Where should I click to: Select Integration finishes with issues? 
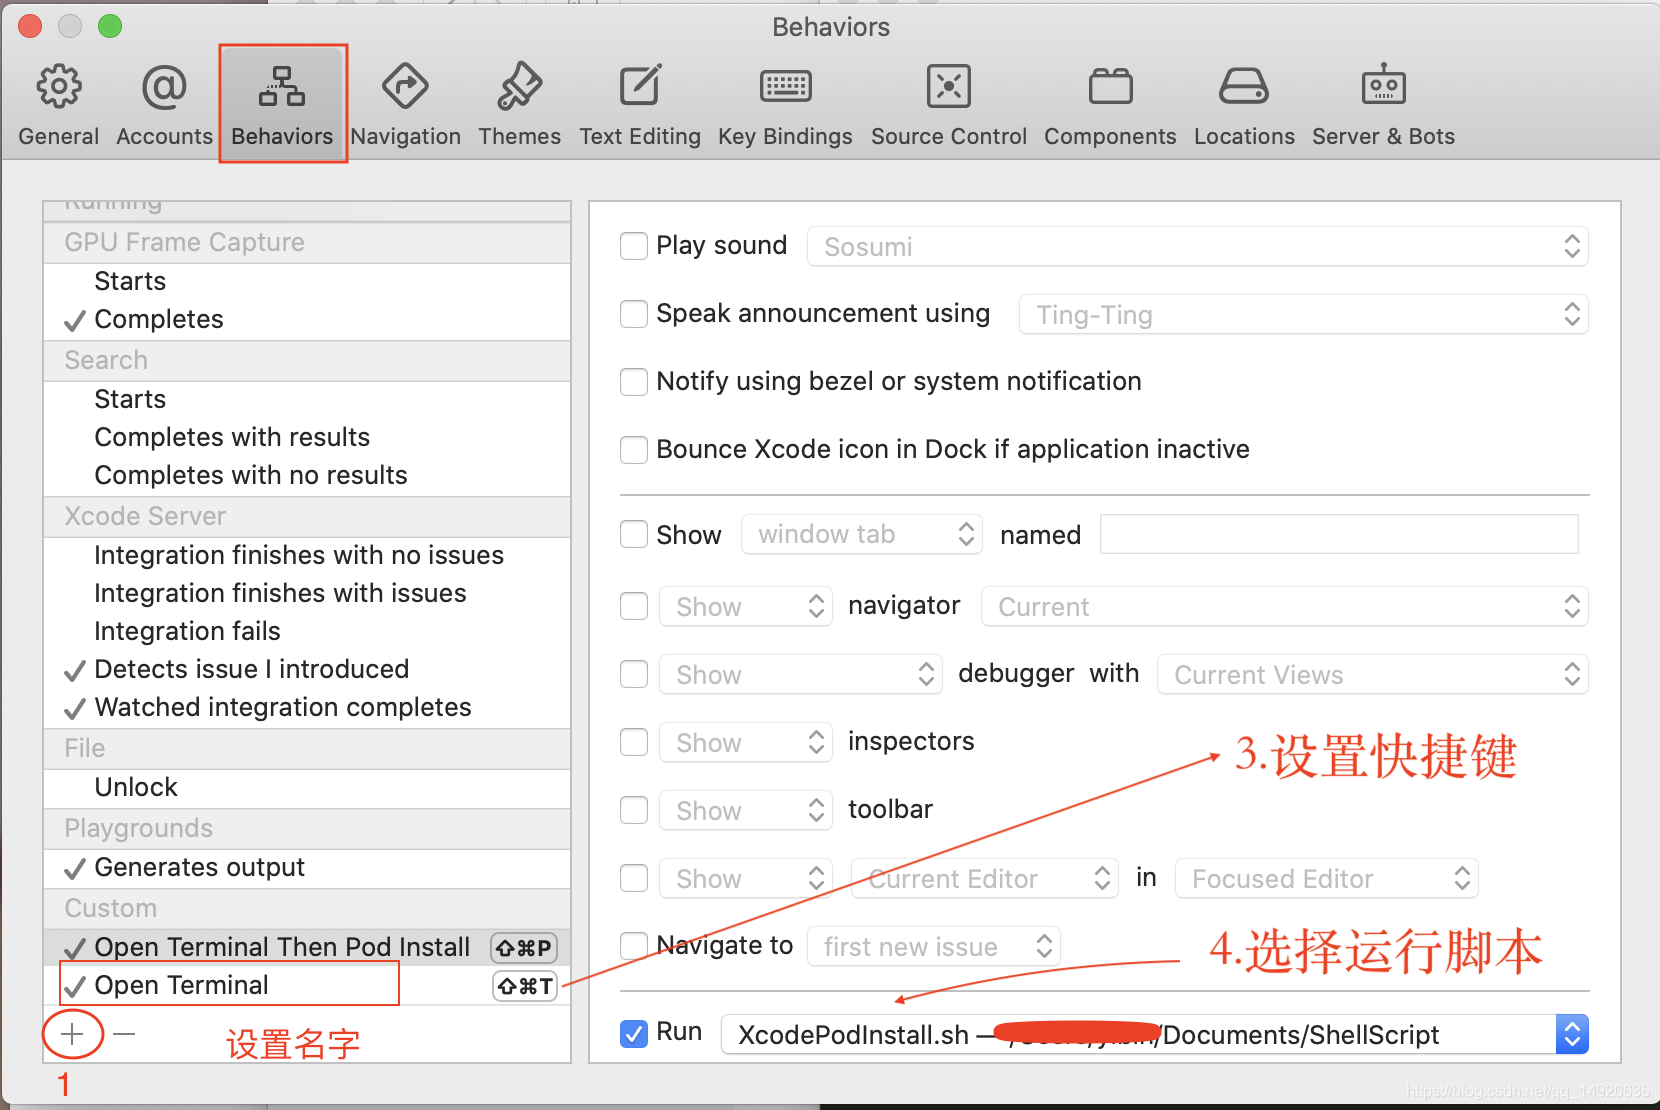coord(307,594)
